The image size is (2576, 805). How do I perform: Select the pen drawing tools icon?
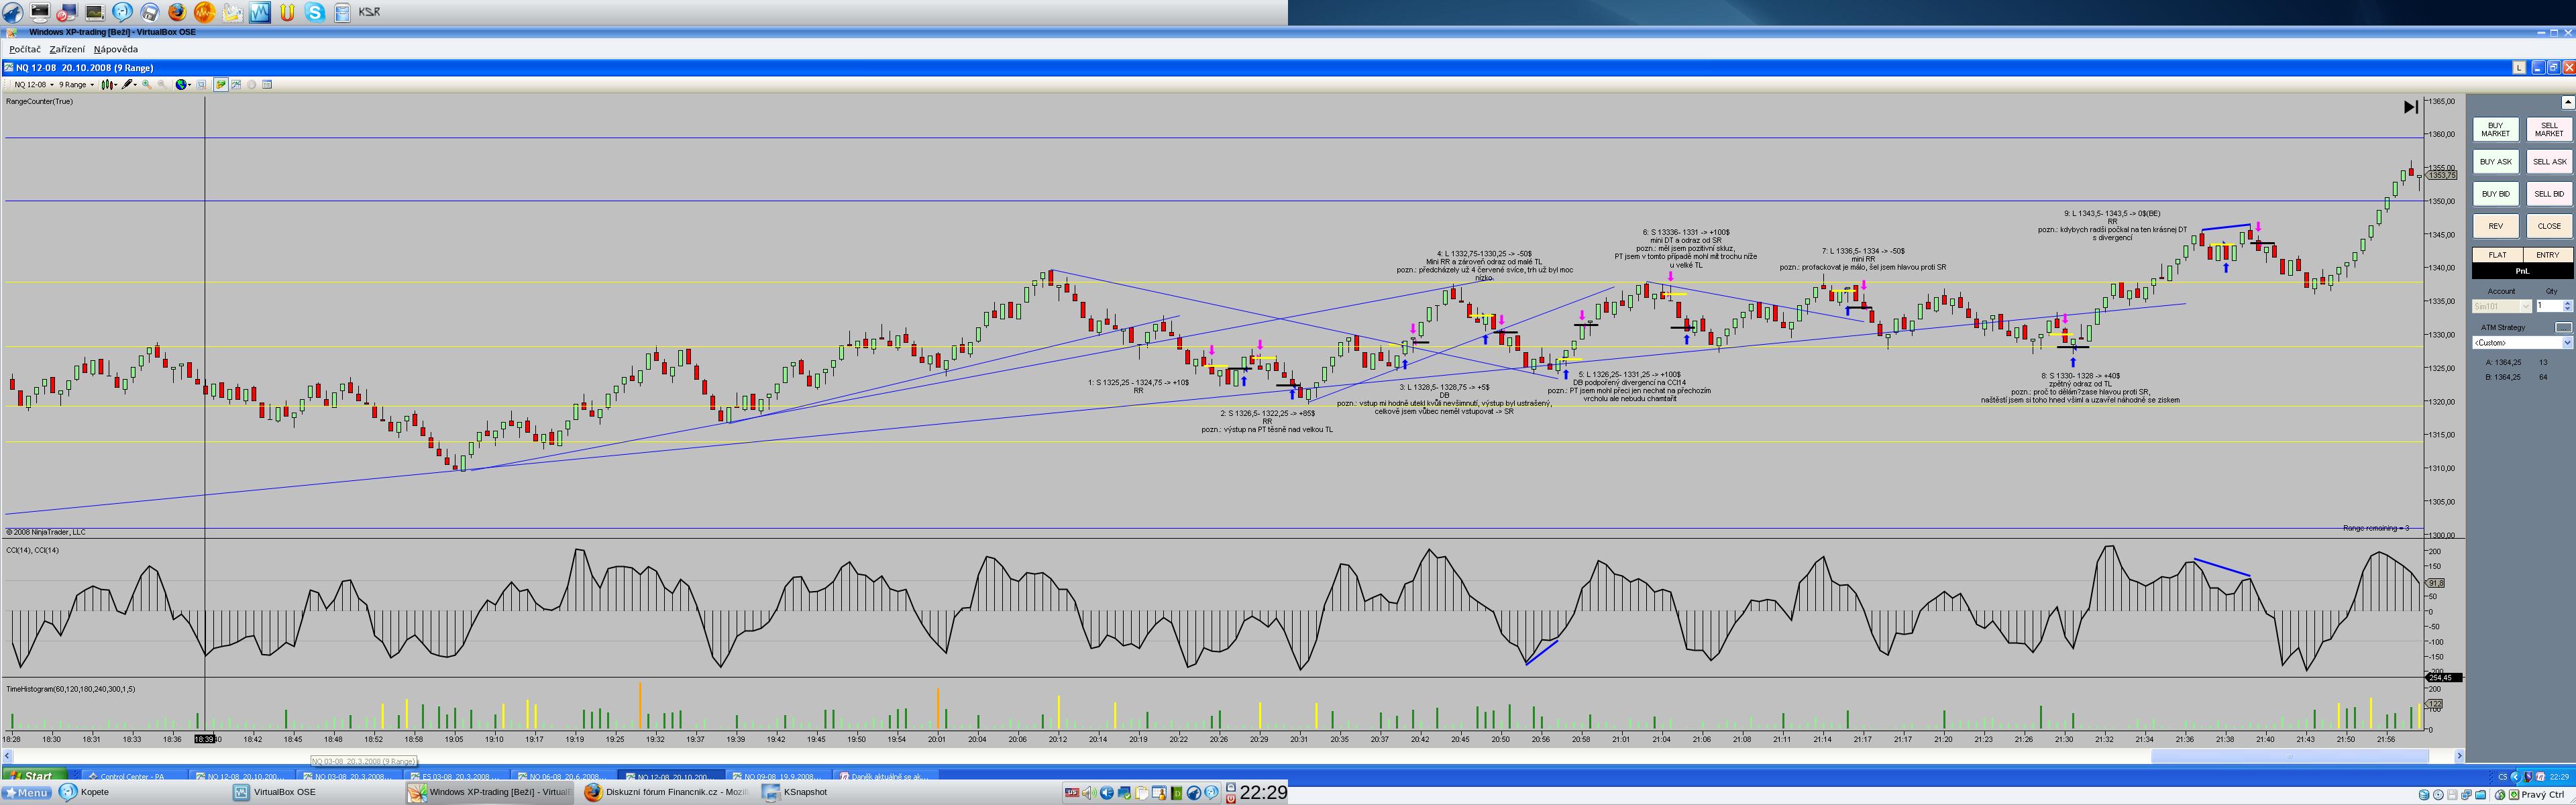point(127,85)
